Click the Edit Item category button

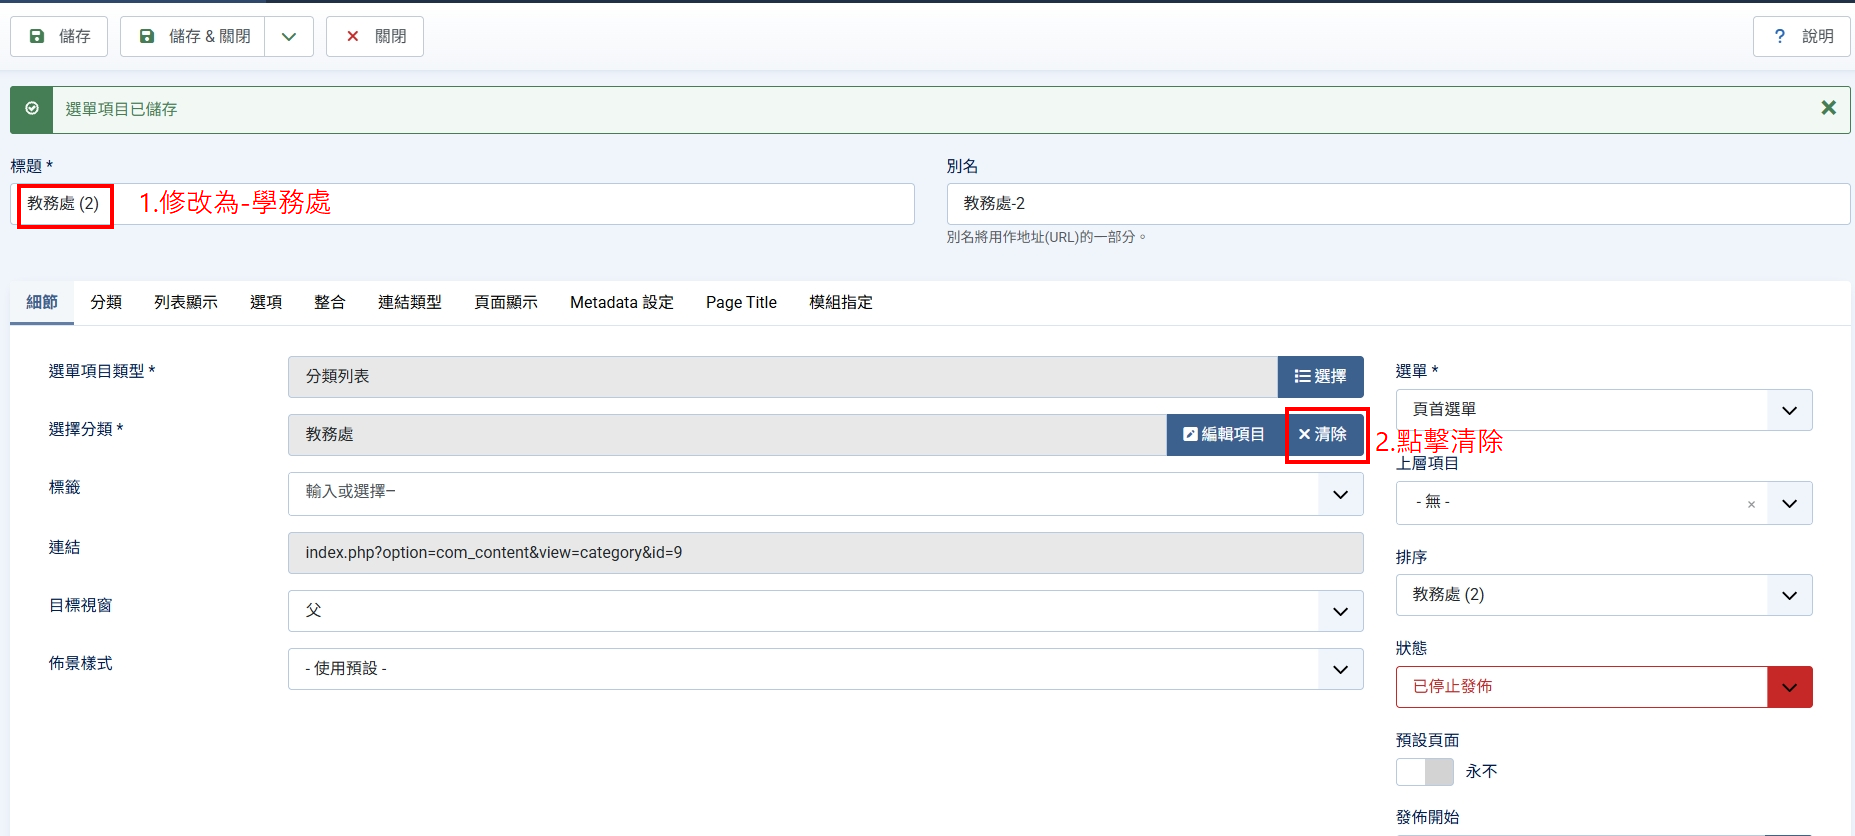pyautogui.click(x=1224, y=435)
